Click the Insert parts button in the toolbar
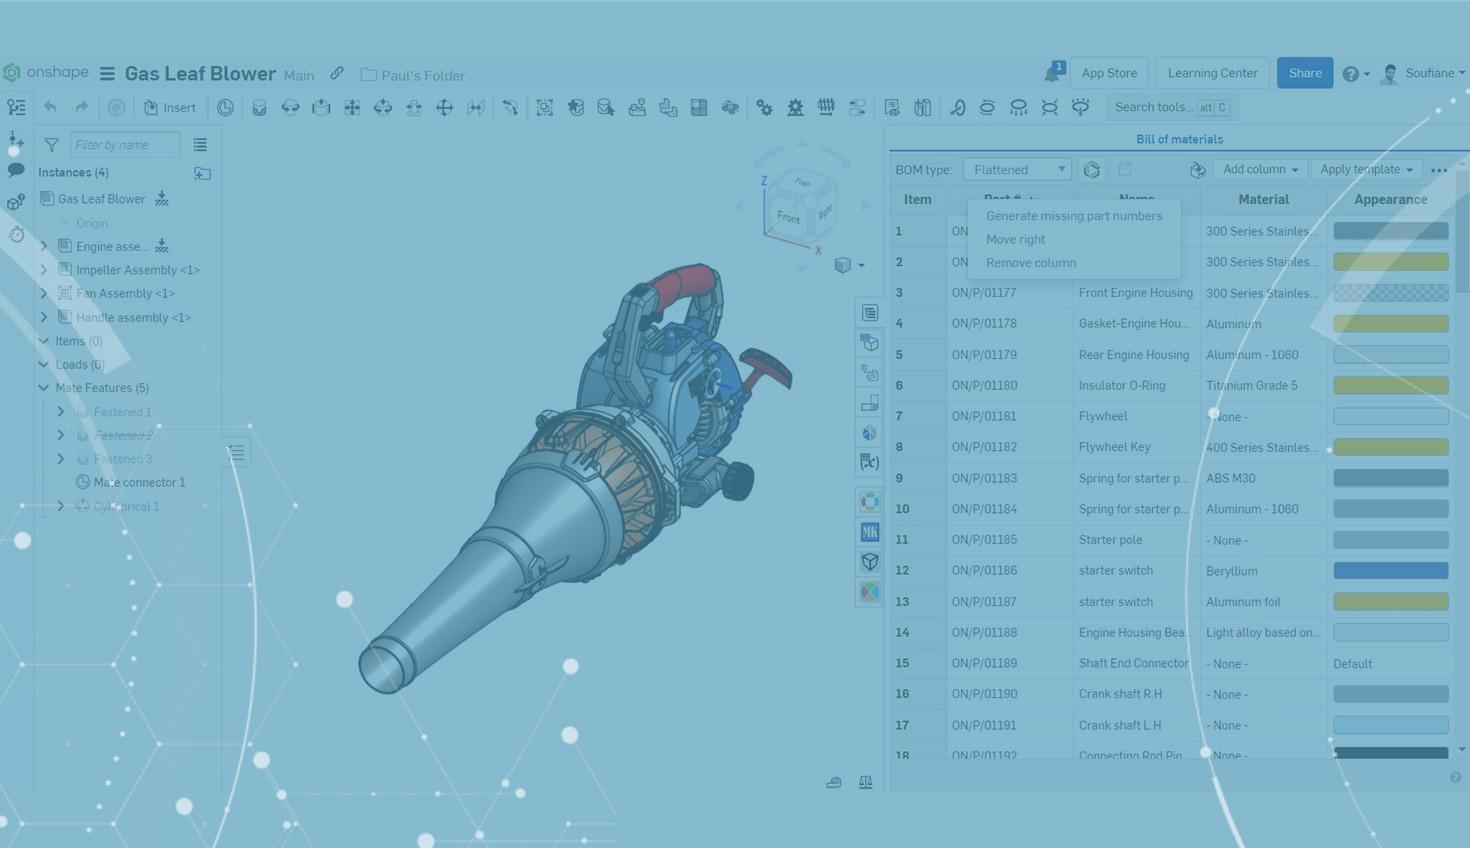This screenshot has height=848, width=1470. [170, 107]
